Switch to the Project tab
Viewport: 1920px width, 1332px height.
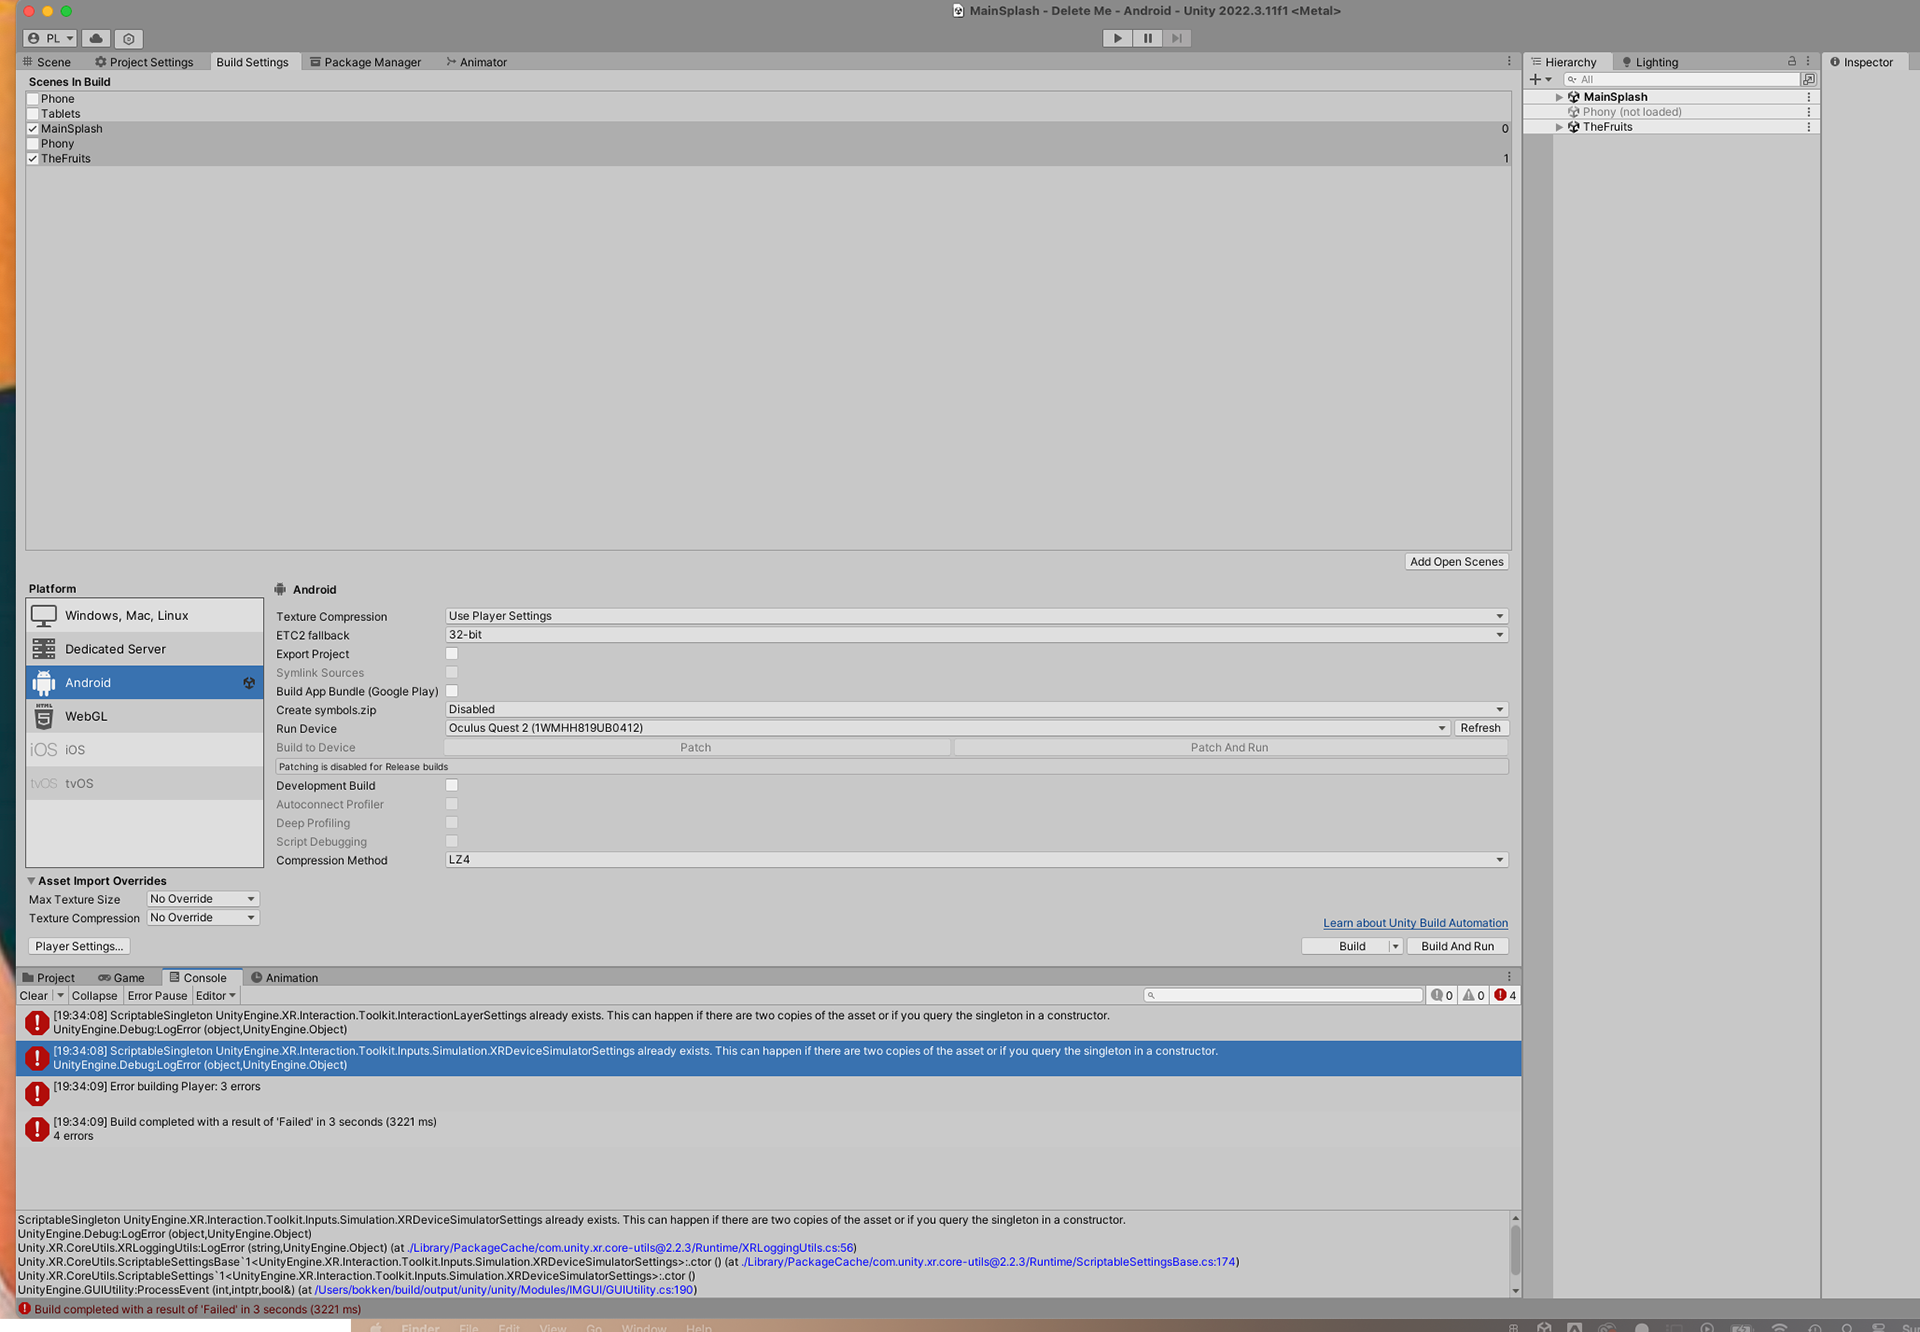tap(48, 978)
